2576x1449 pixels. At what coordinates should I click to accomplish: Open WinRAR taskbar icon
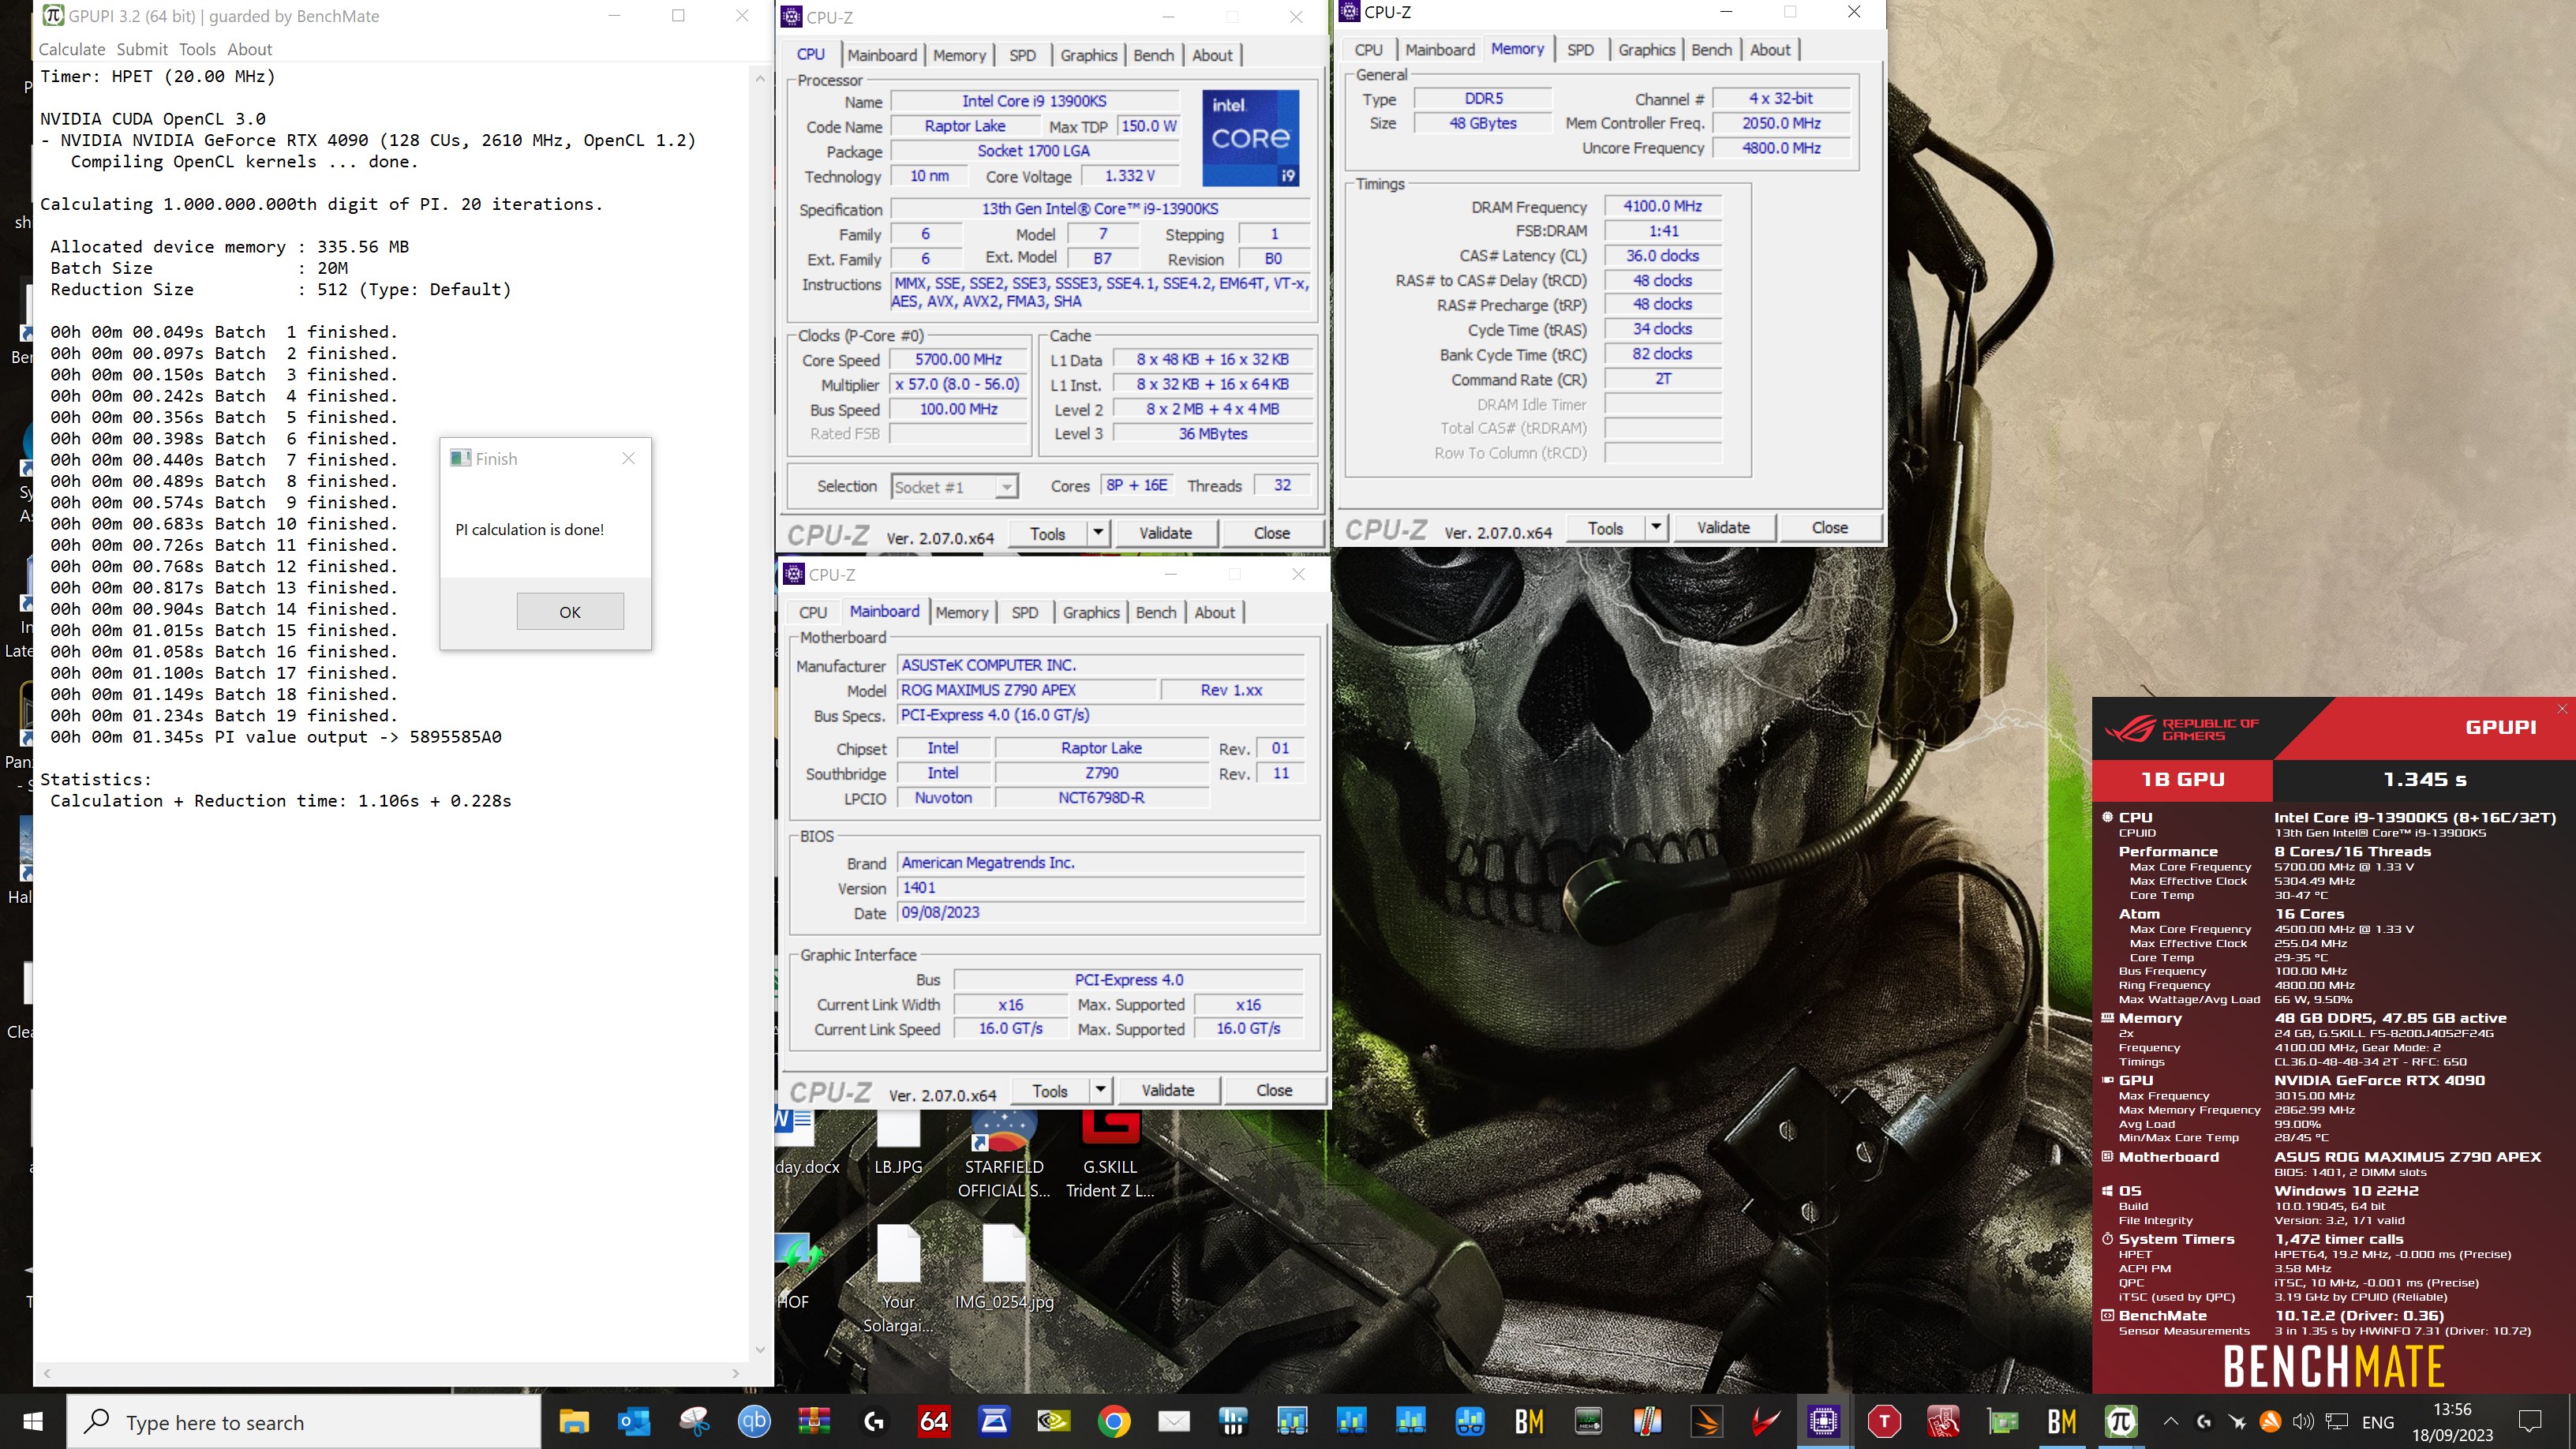click(814, 1421)
